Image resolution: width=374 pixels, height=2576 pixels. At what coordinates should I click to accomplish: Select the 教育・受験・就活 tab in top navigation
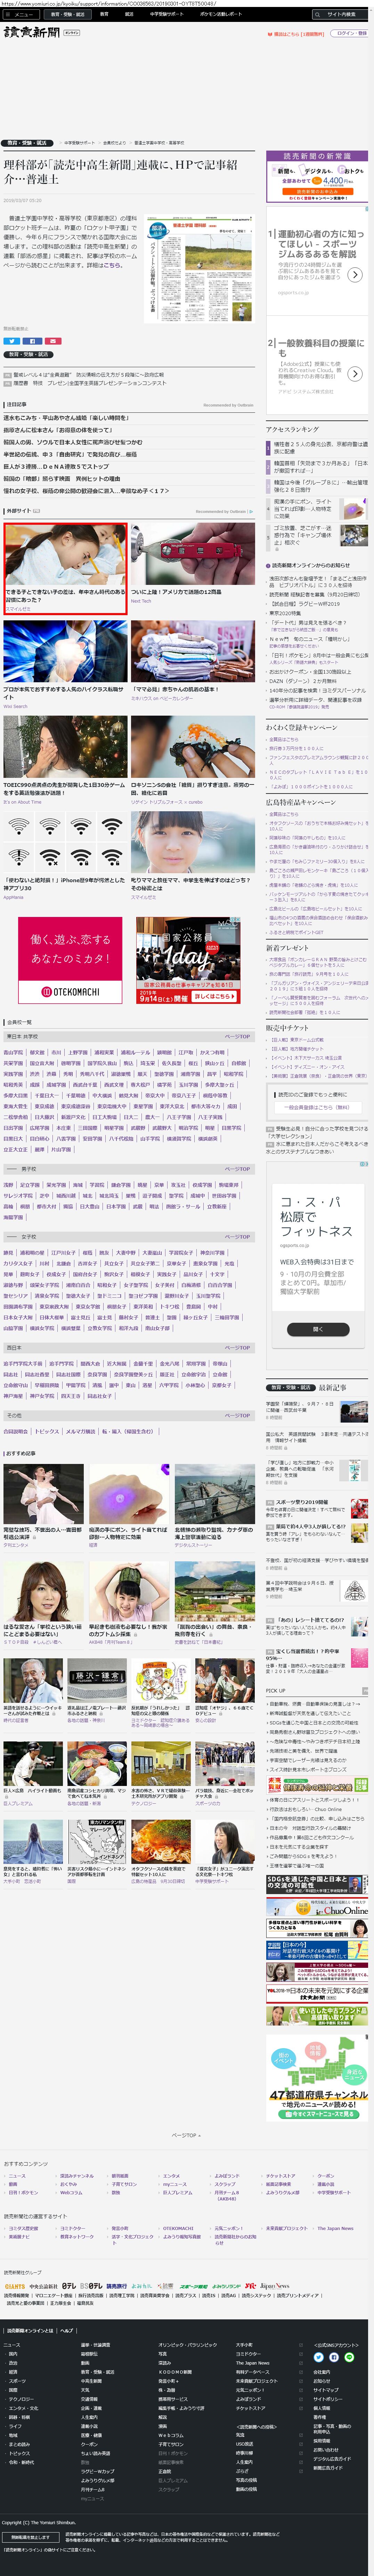[x=68, y=14]
